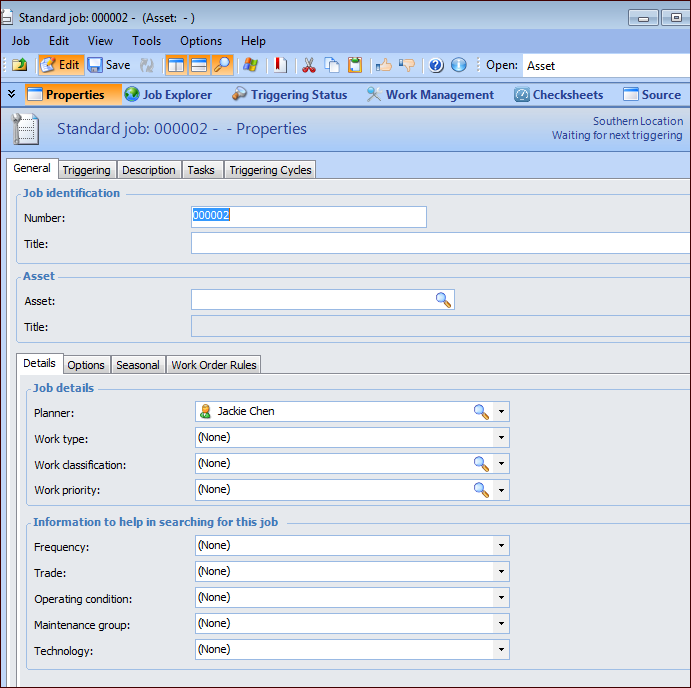Click the Asset lookup magnifier icon
Image resolution: width=691 pixels, height=688 pixels.
tap(443, 300)
